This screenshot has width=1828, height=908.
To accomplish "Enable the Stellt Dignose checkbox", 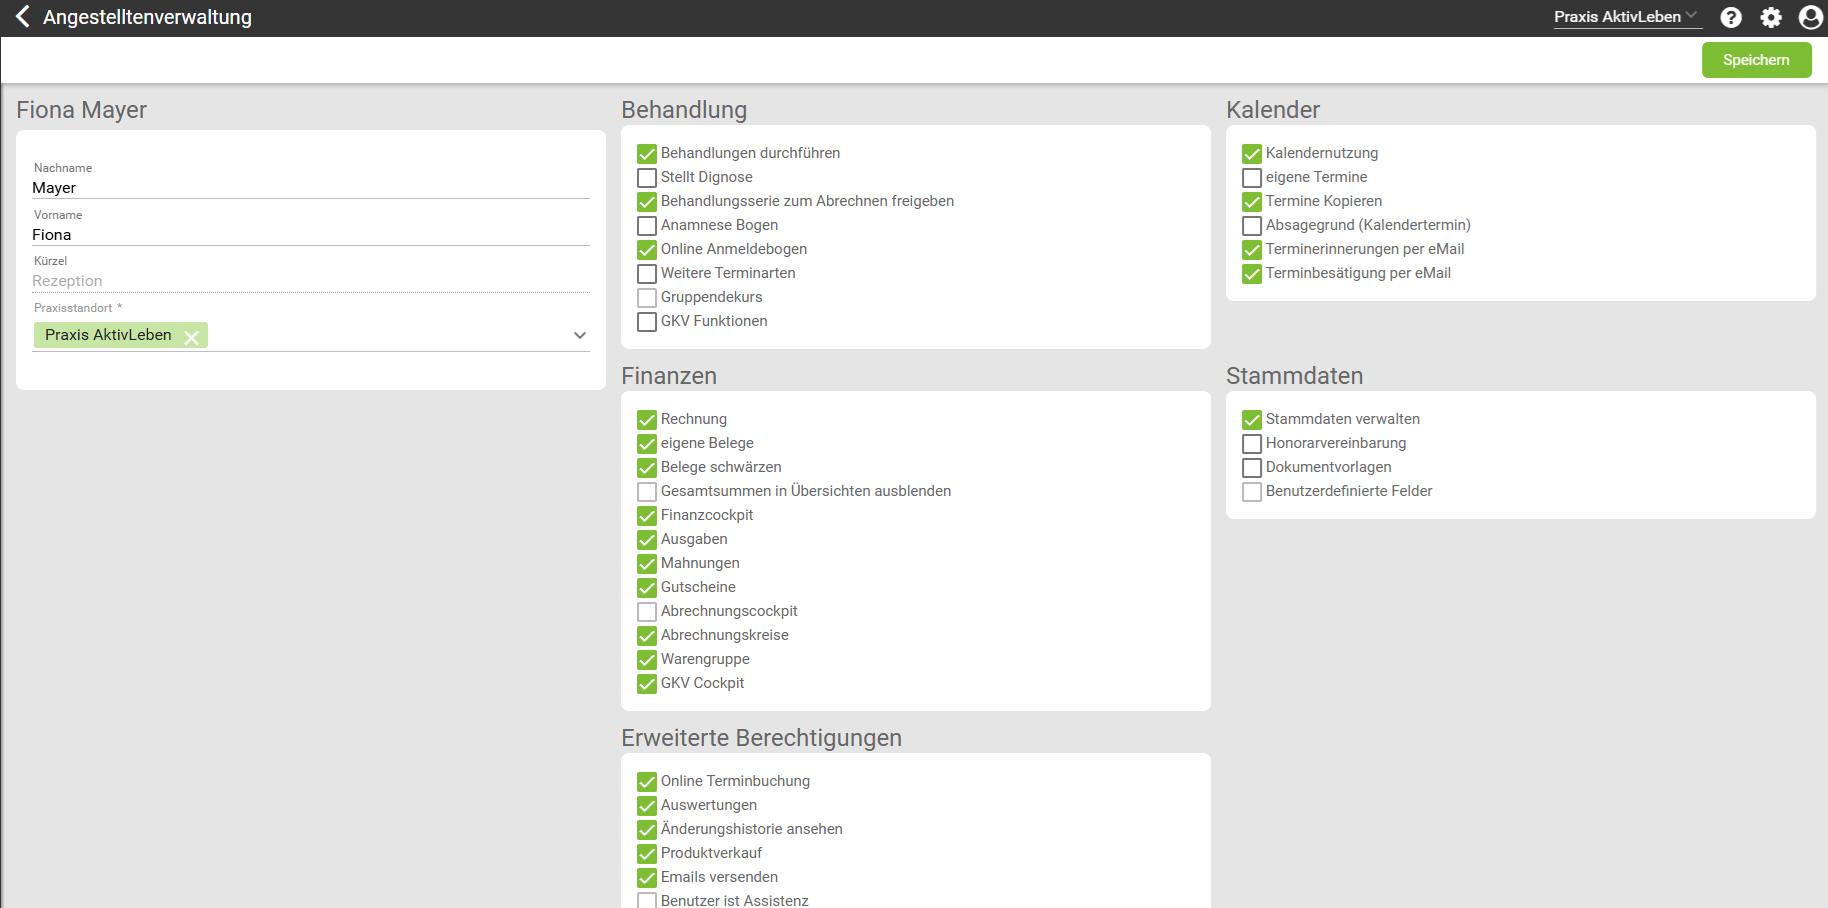I will pyautogui.click(x=647, y=178).
